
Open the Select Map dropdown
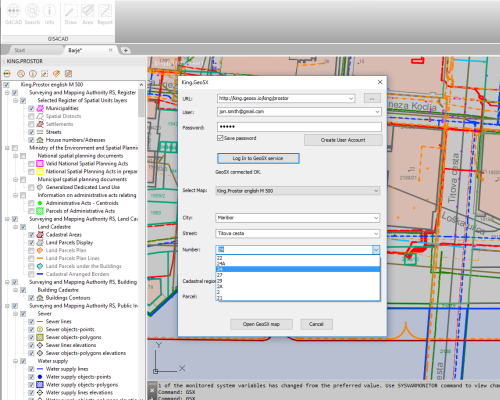(x=297, y=191)
